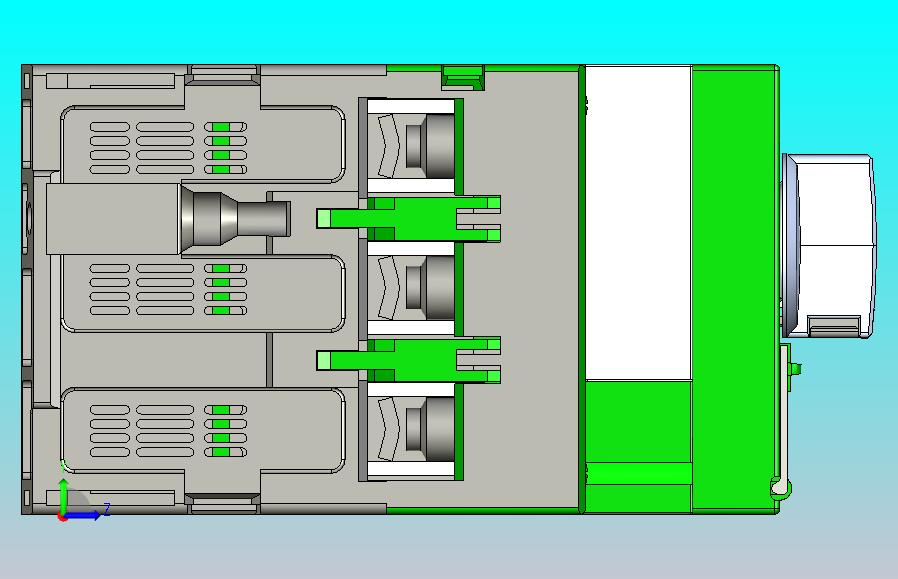
Task: Select the small green peg on right side
Action: coord(795,369)
